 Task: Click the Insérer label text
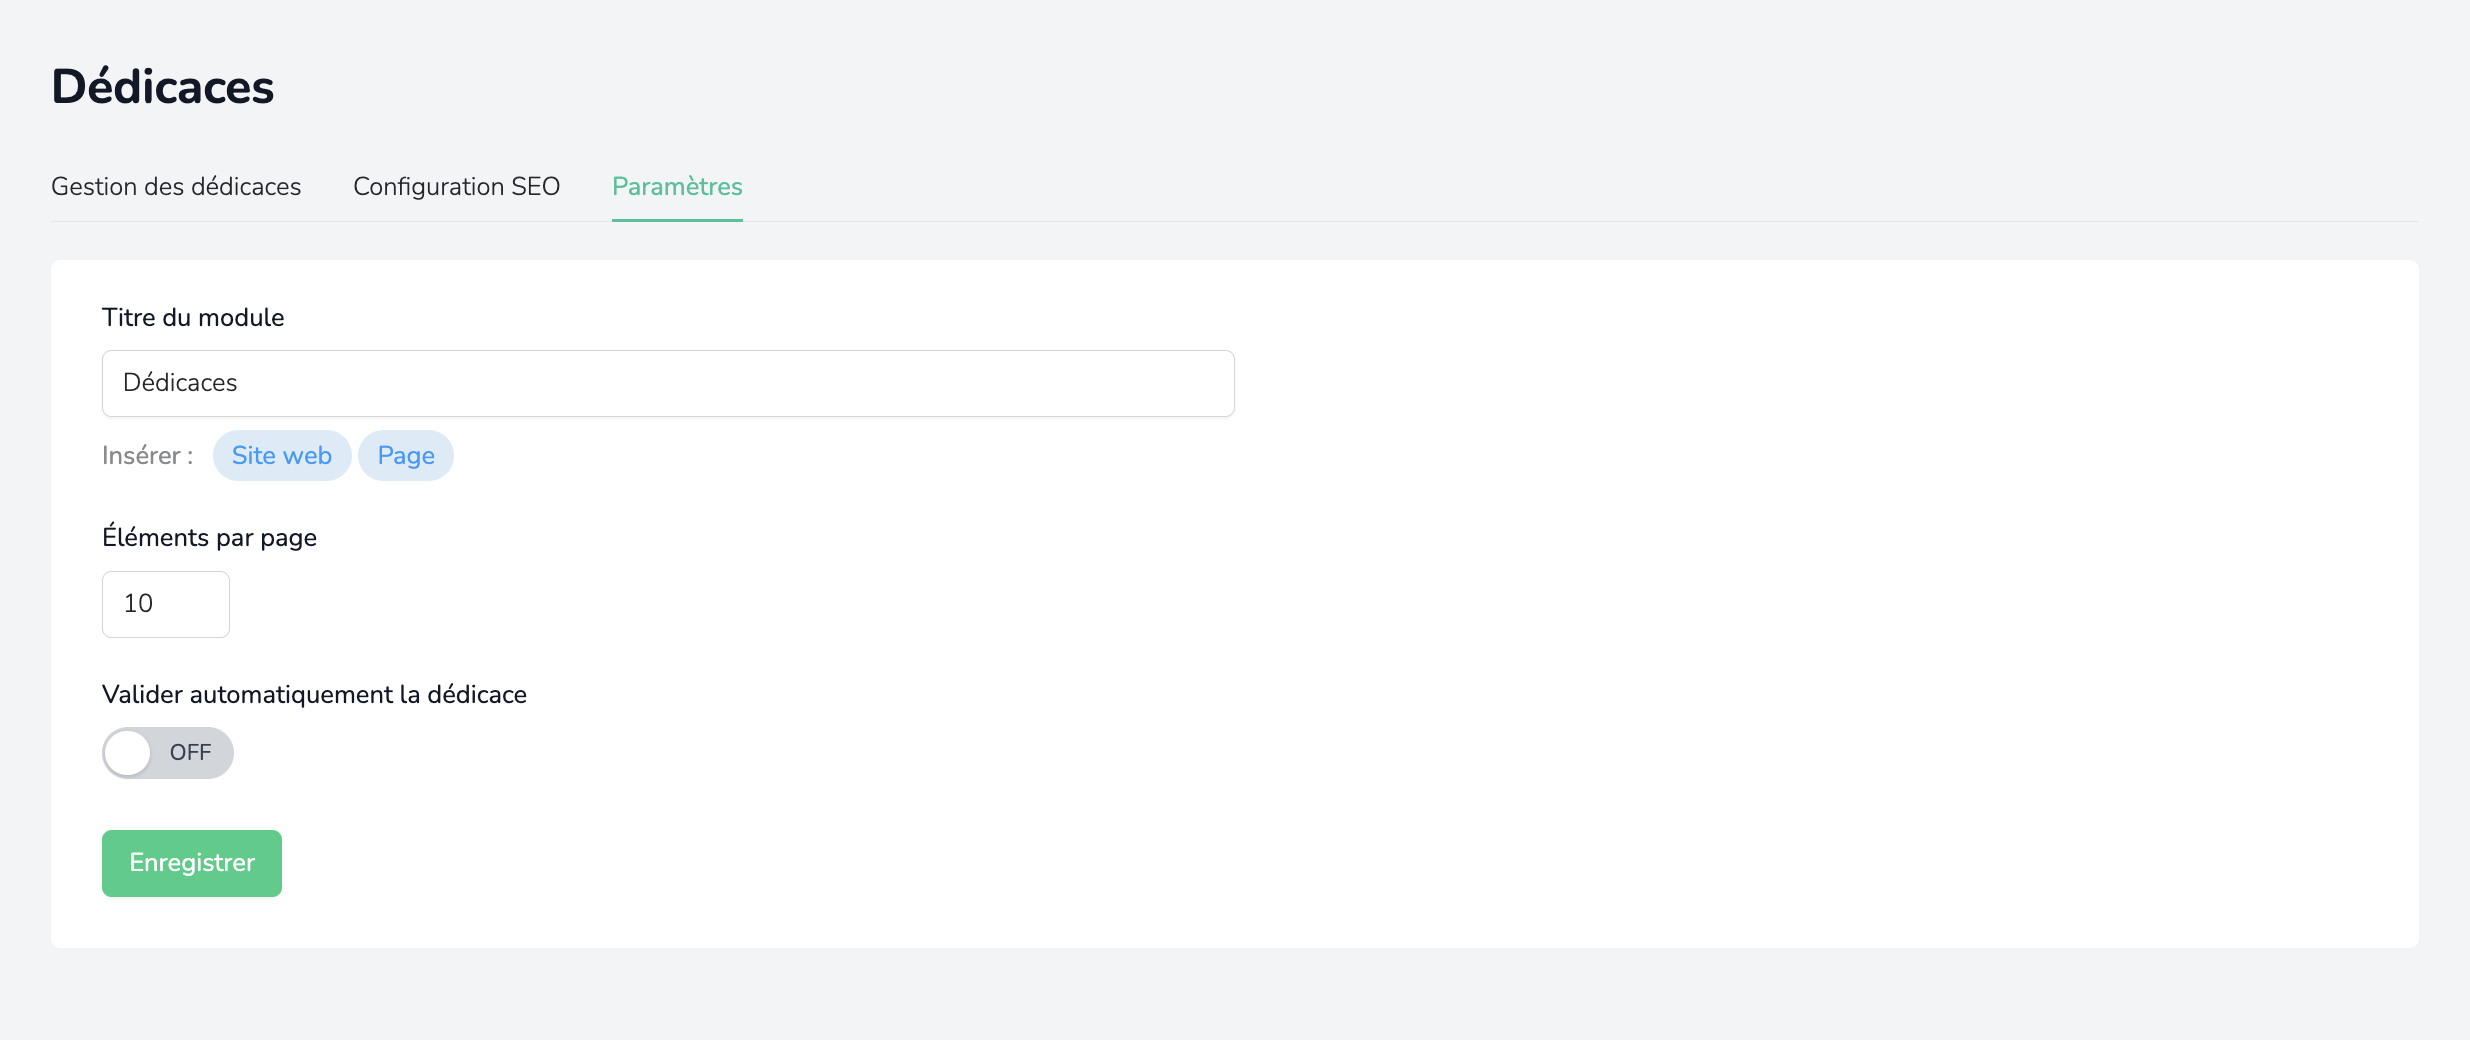[x=148, y=456]
